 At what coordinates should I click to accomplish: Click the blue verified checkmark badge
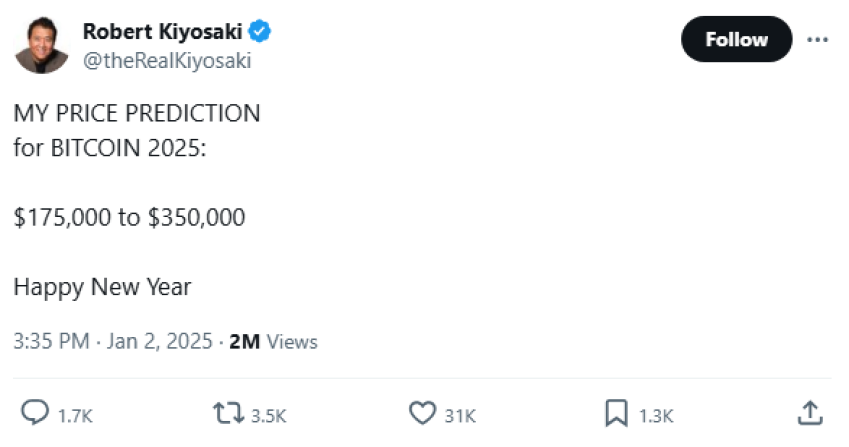[x=261, y=31]
